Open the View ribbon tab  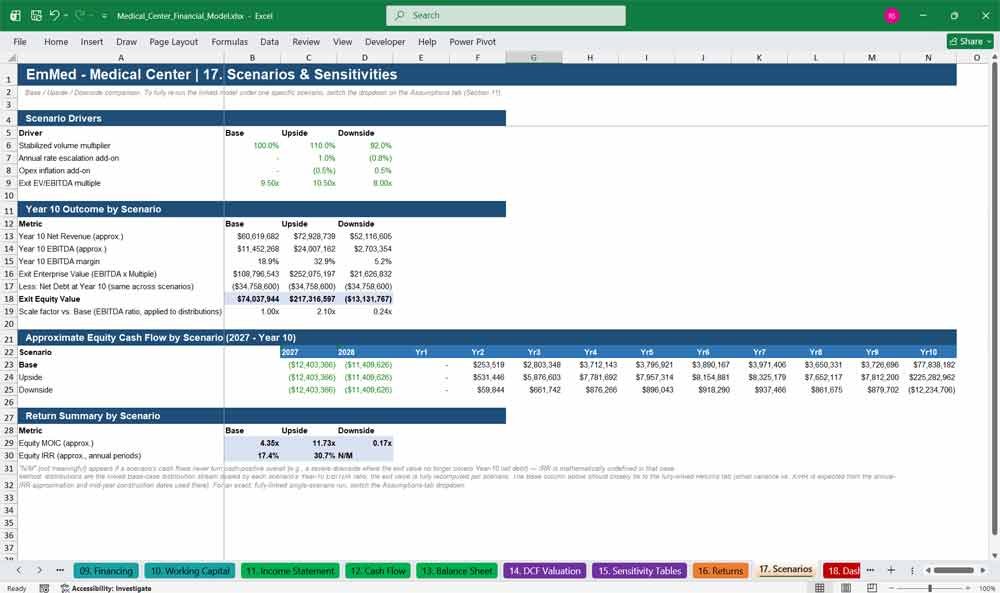(342, 41)
